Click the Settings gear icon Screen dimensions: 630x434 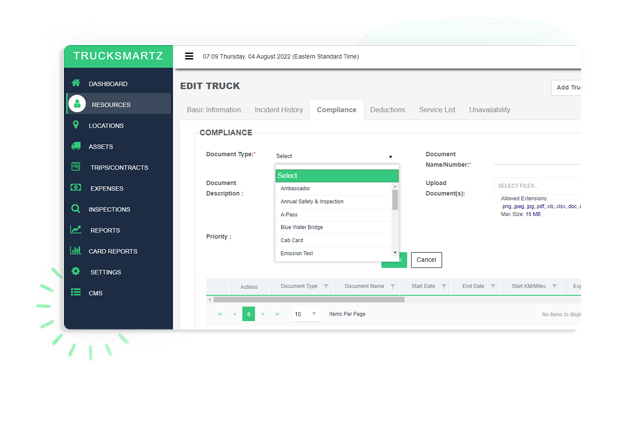tap(76, 271)
